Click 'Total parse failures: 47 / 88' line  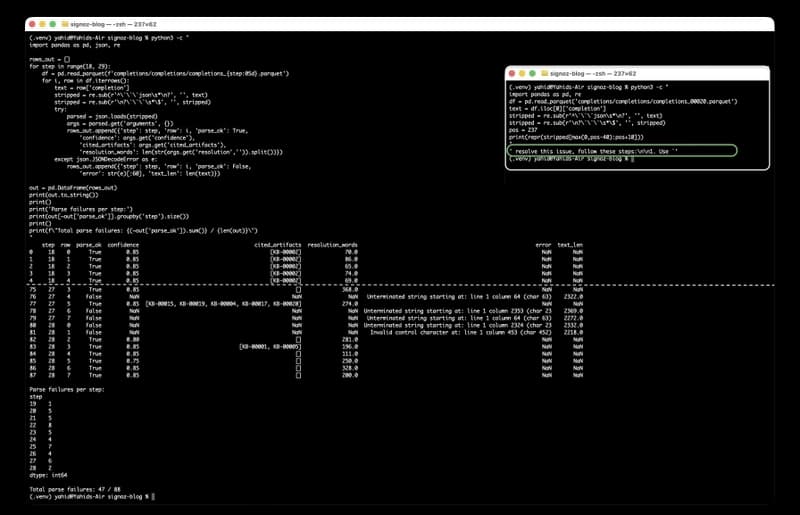tap(75, 489)
